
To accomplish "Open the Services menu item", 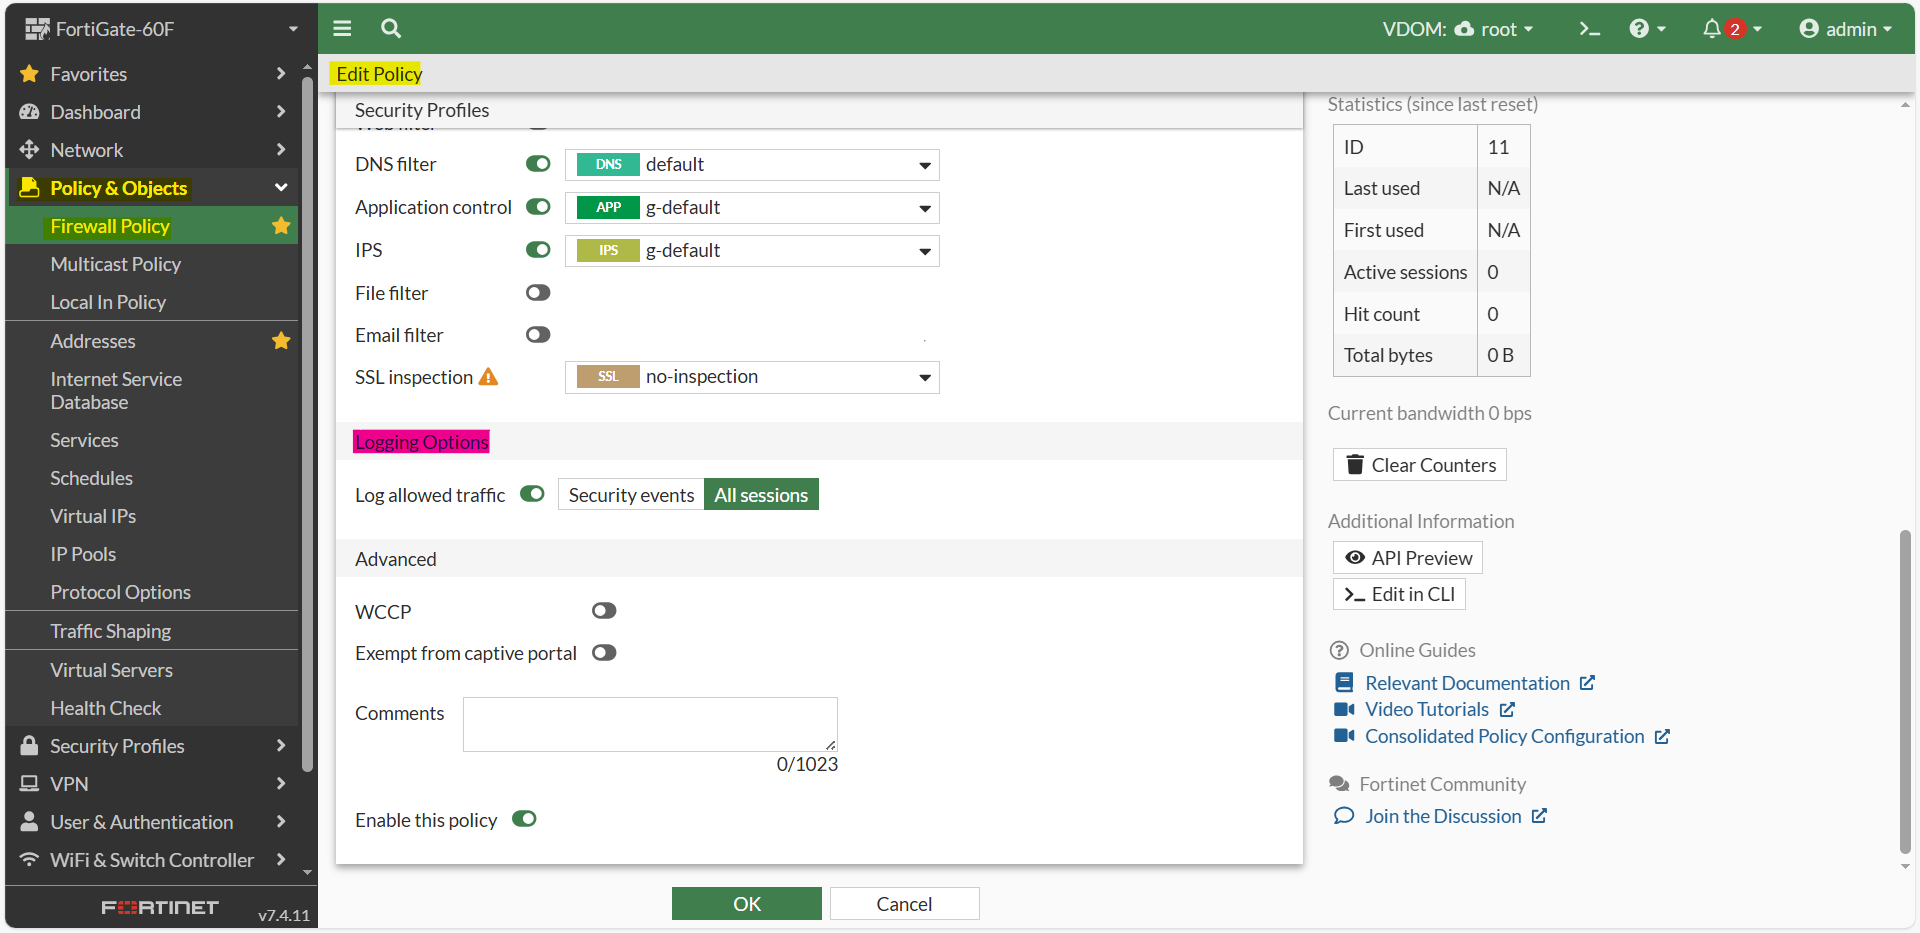I will (x=84, y=440).
